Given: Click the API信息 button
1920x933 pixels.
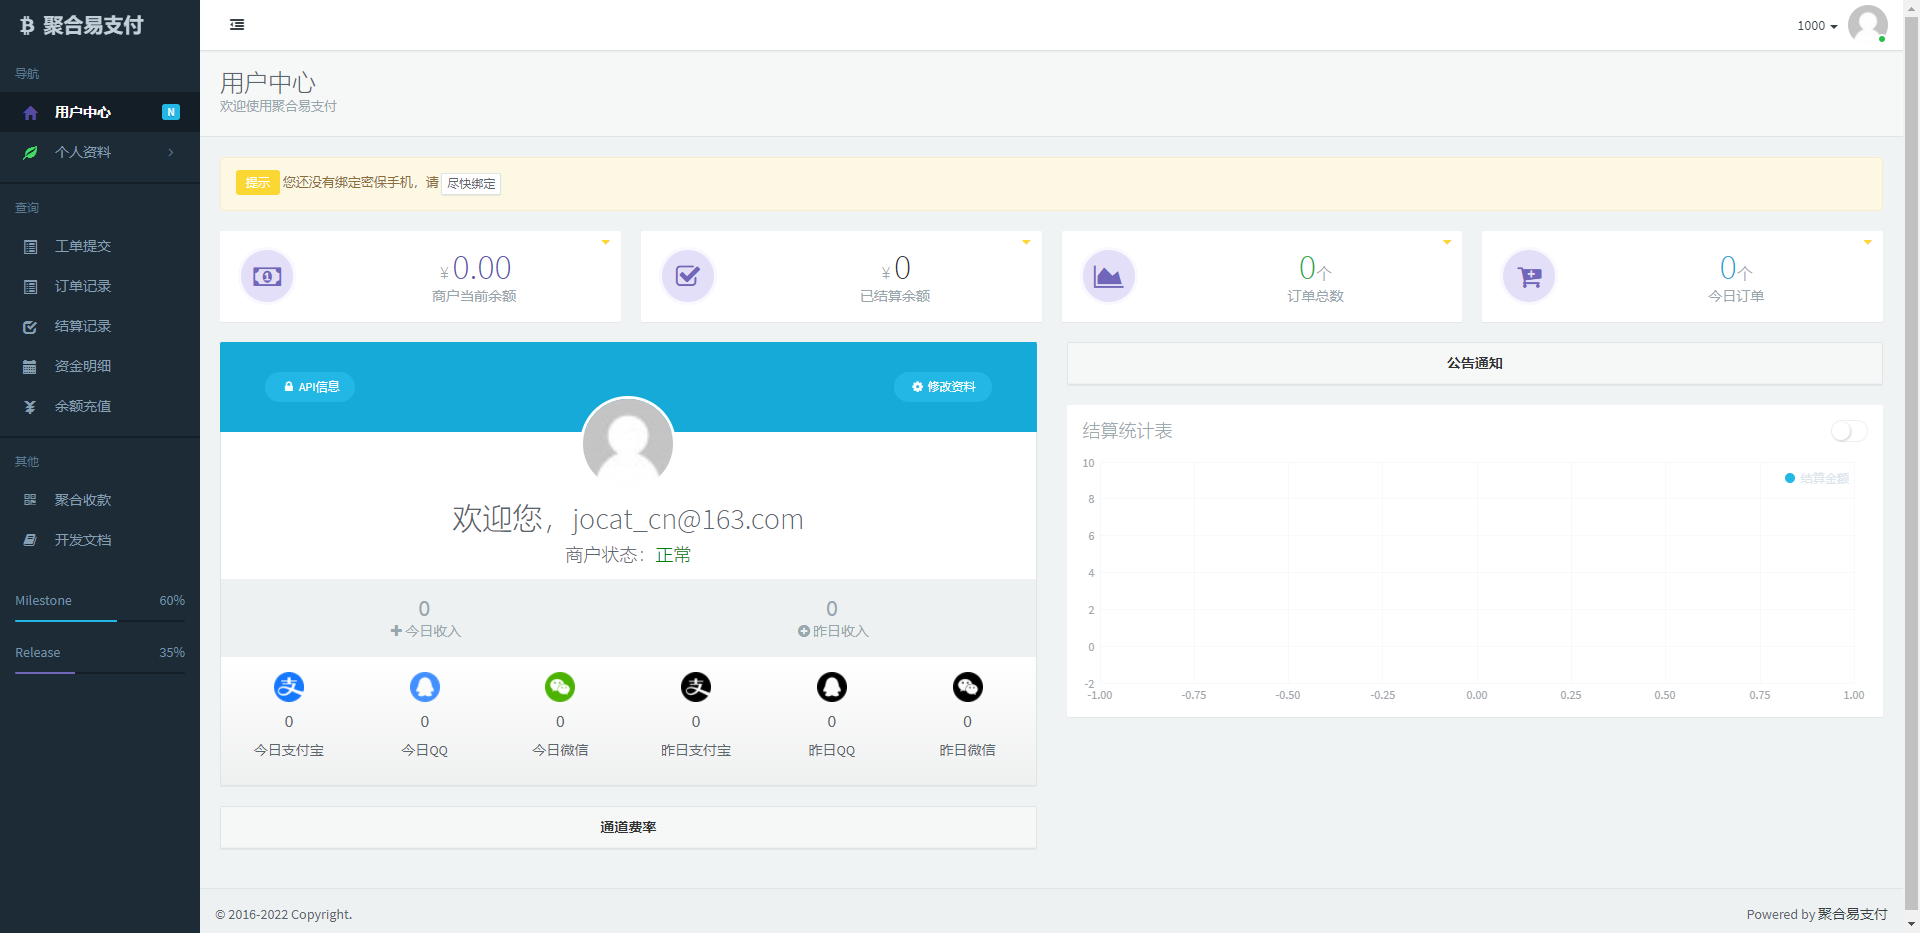Looking at the screenshot, I should pyautogui.click(x=310, y=387).
